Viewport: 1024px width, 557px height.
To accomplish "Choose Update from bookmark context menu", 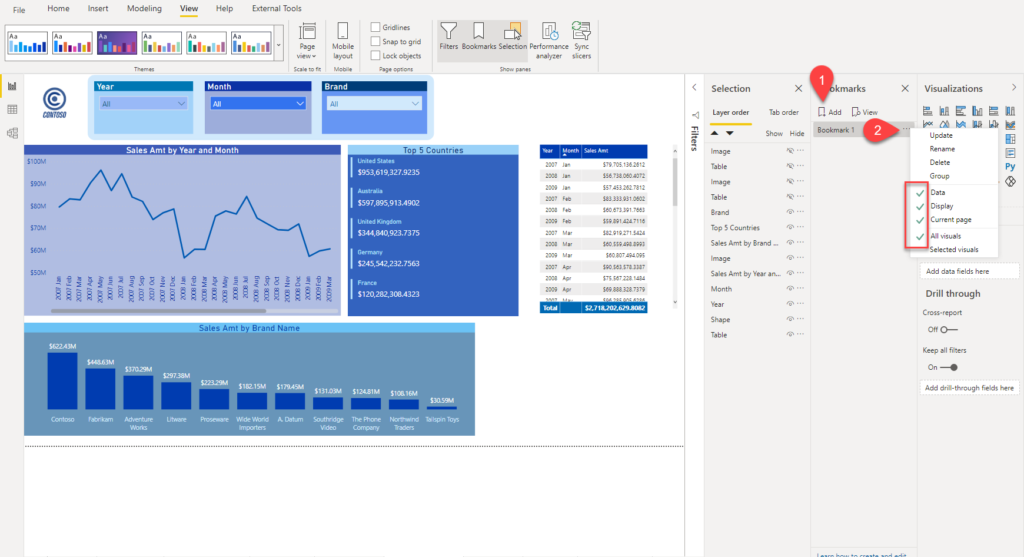I will coord(941,135).
